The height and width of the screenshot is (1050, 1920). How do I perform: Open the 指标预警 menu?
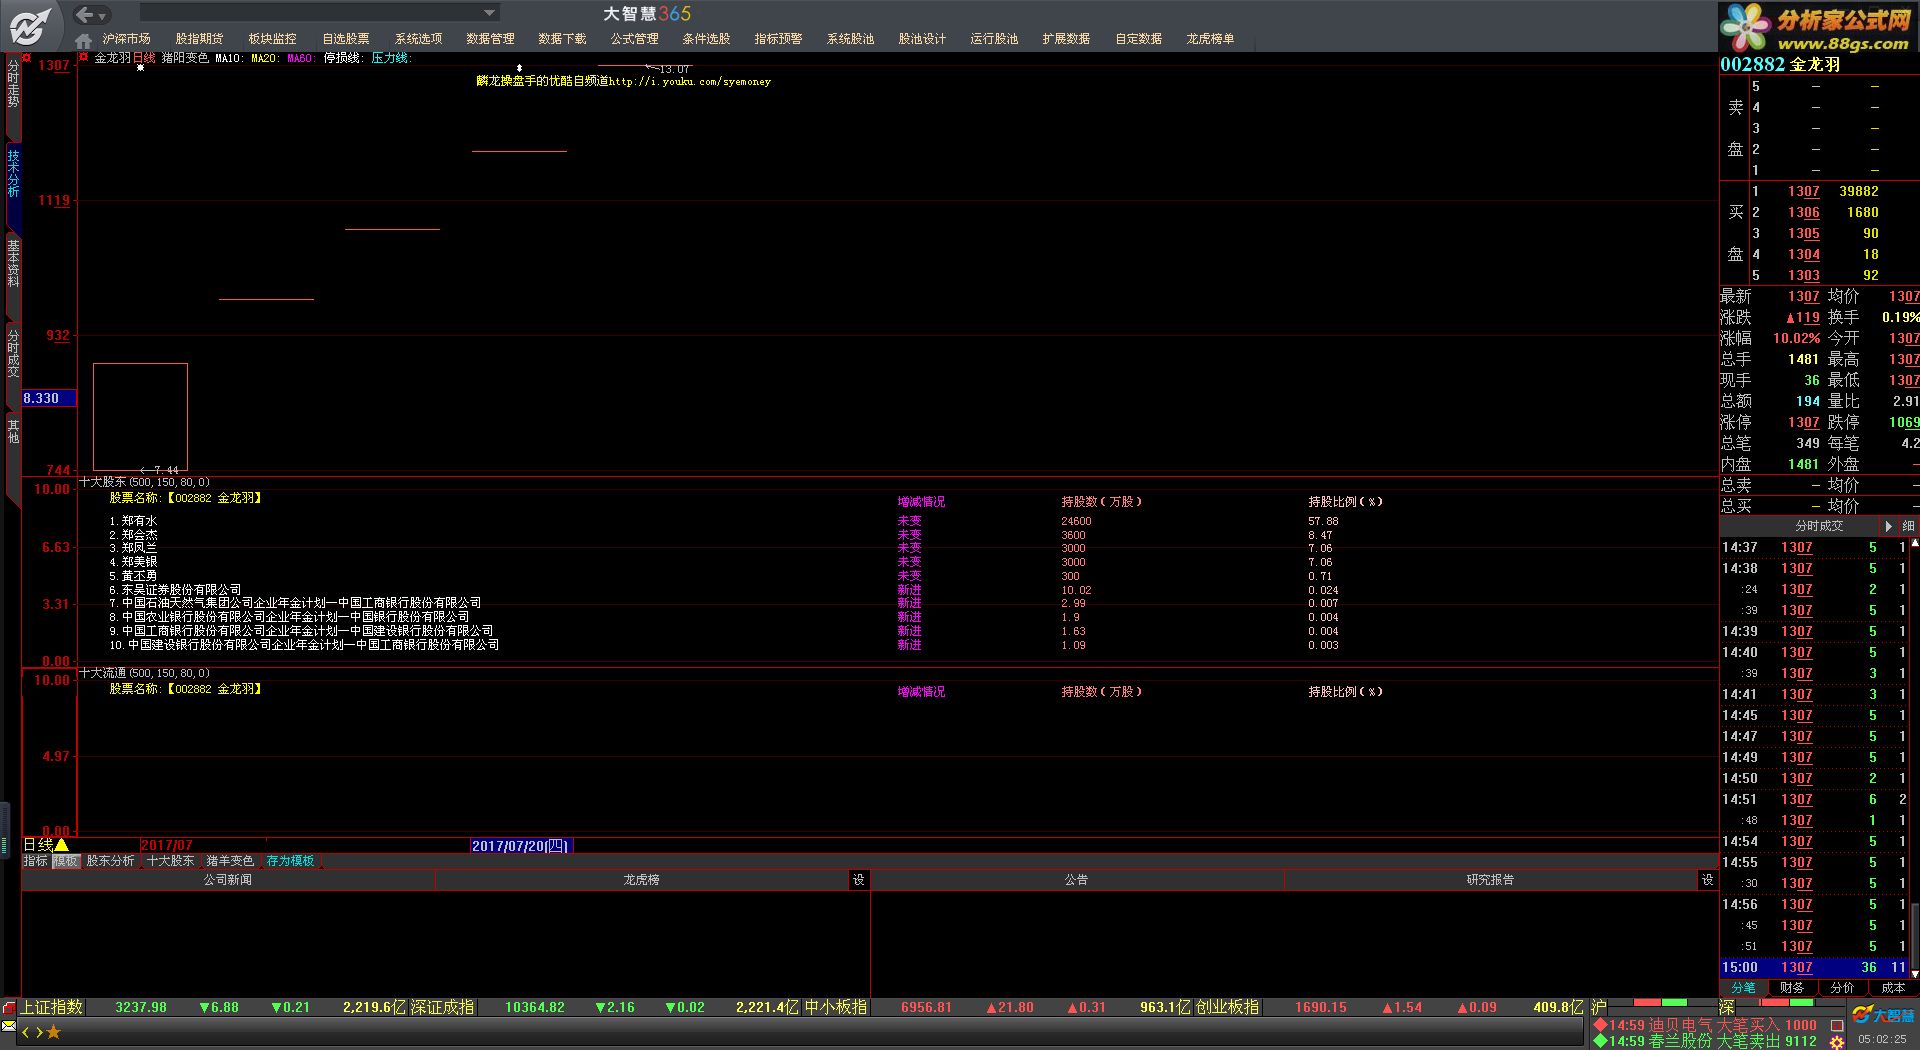click(x=778, y=39)
